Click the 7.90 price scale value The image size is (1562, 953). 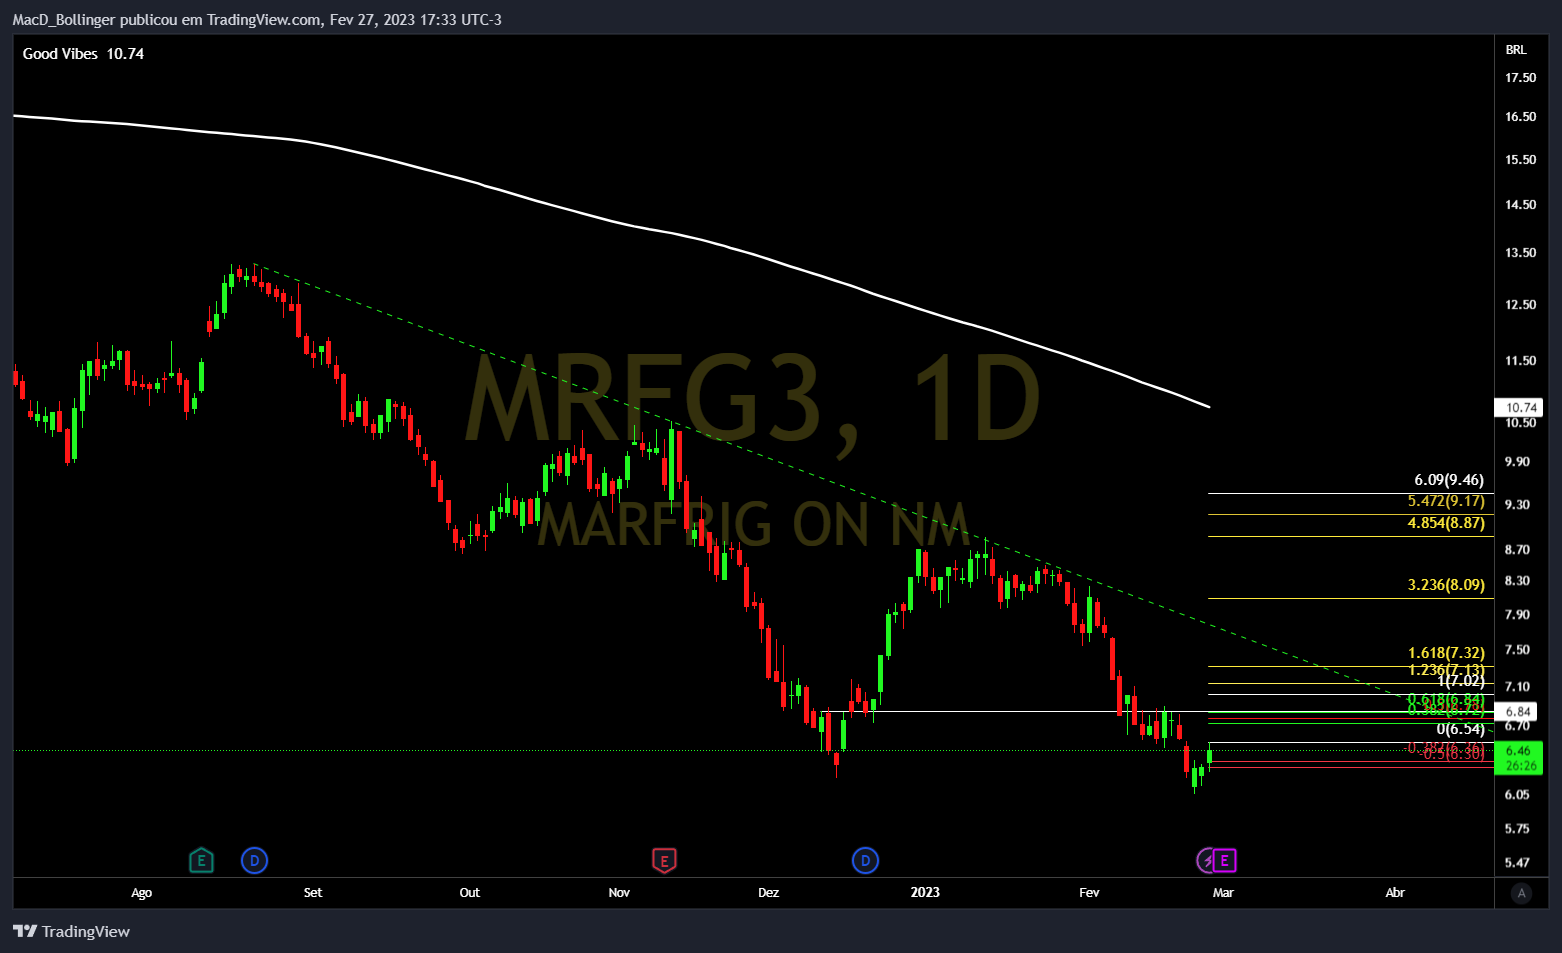click(1517, 615)
